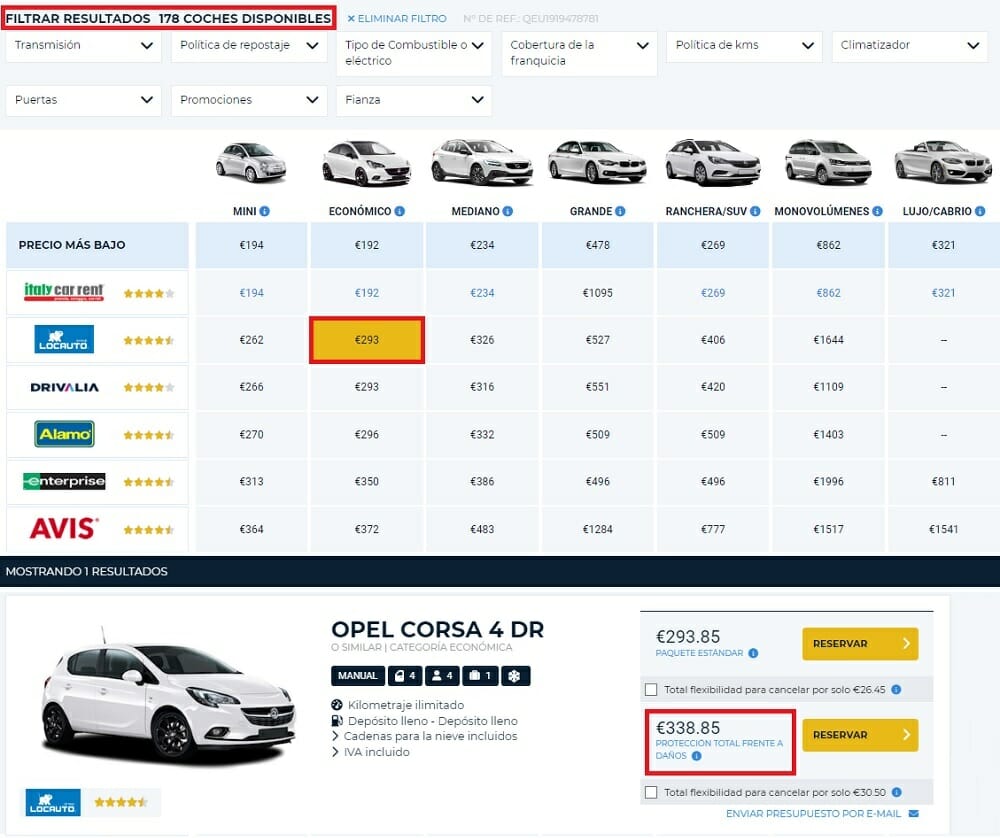The height and width of the screenshot is (838, 1000).
Task: Click Protección total frente a daños link
Action: click(x=719, y=749)
